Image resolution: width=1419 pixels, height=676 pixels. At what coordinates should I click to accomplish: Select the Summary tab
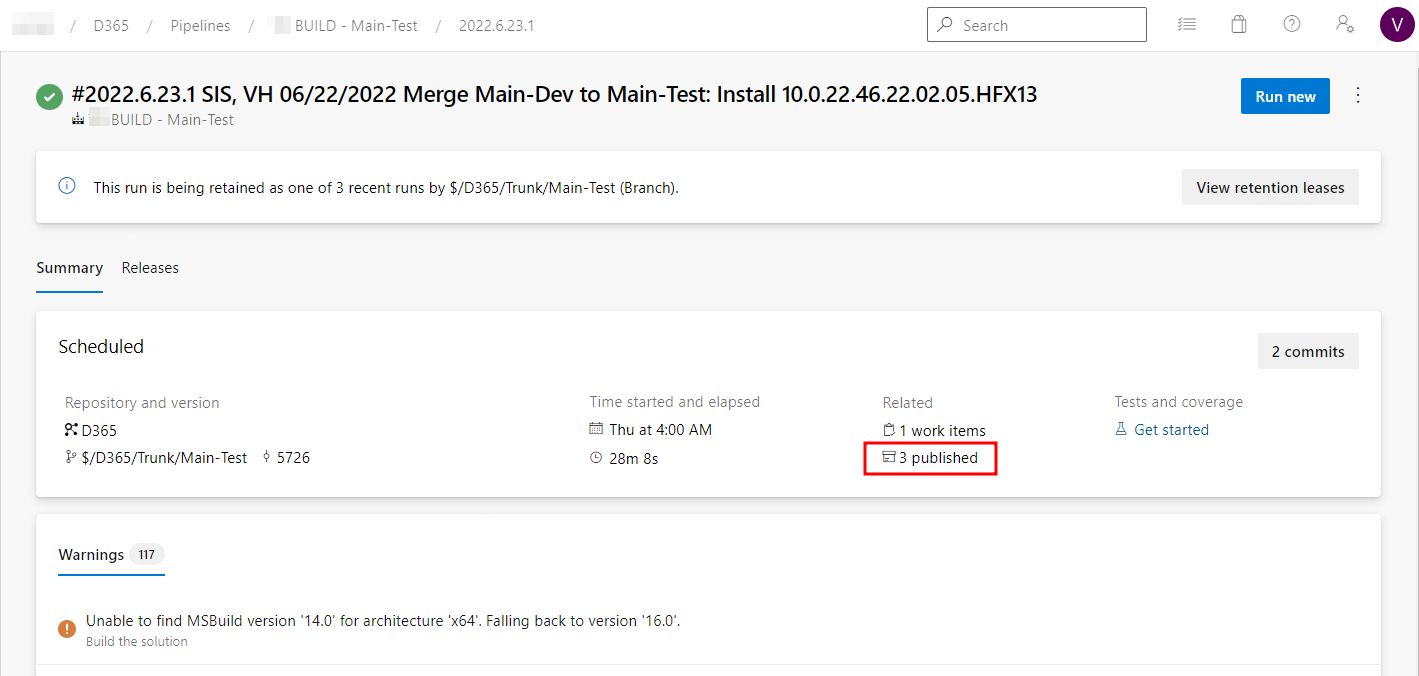pos(69,268)
